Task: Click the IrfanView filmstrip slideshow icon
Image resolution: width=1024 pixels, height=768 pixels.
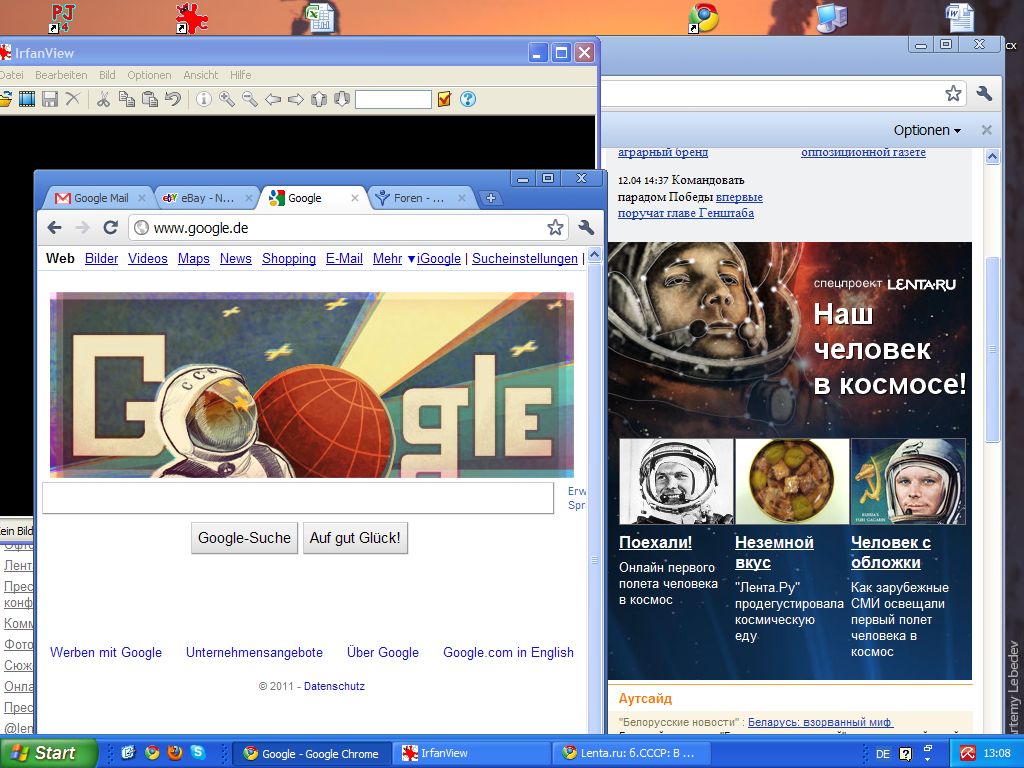Action: click(27, 99)
